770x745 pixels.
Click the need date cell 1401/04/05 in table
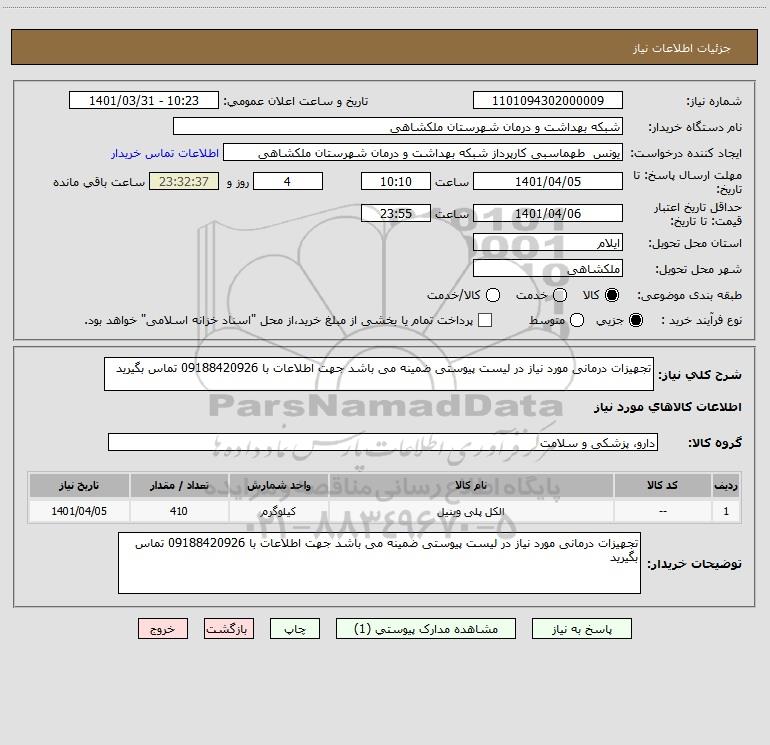click(79, 511)
